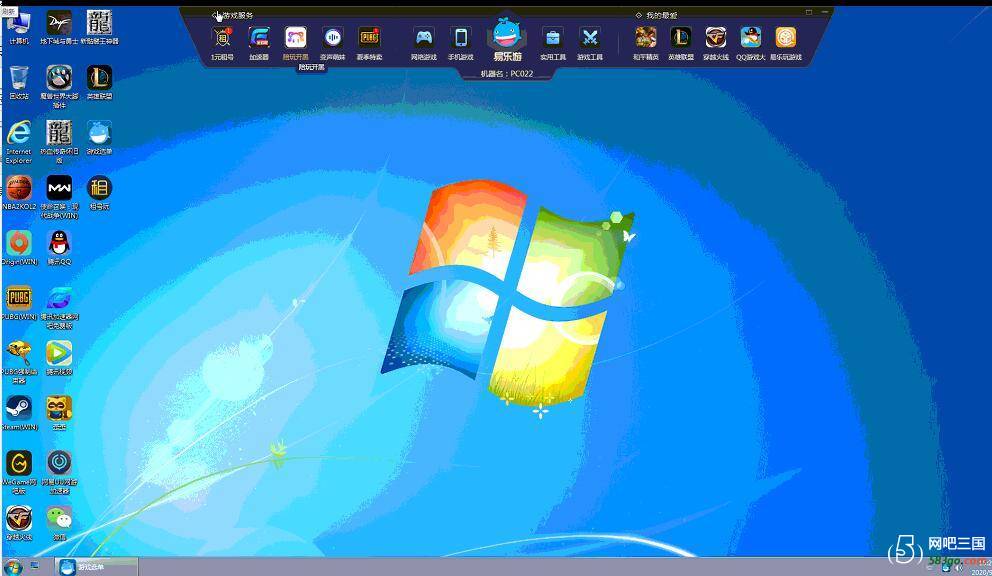Launch 英雄联盟 from the launcher favorites
The image size is (992, 576).
[681, 38]
